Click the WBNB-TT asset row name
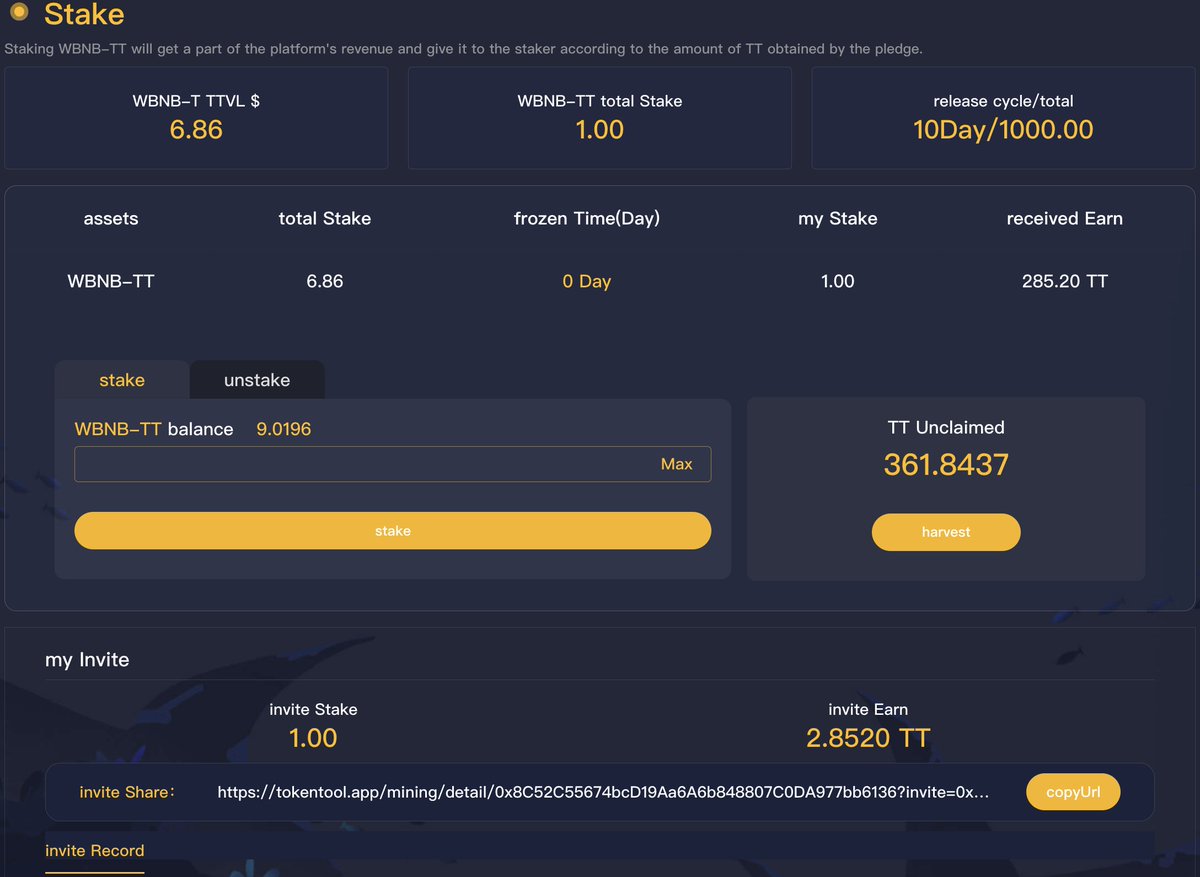Image resolution: width=1200 pixels, height=877 pixels. pos(111,281)
